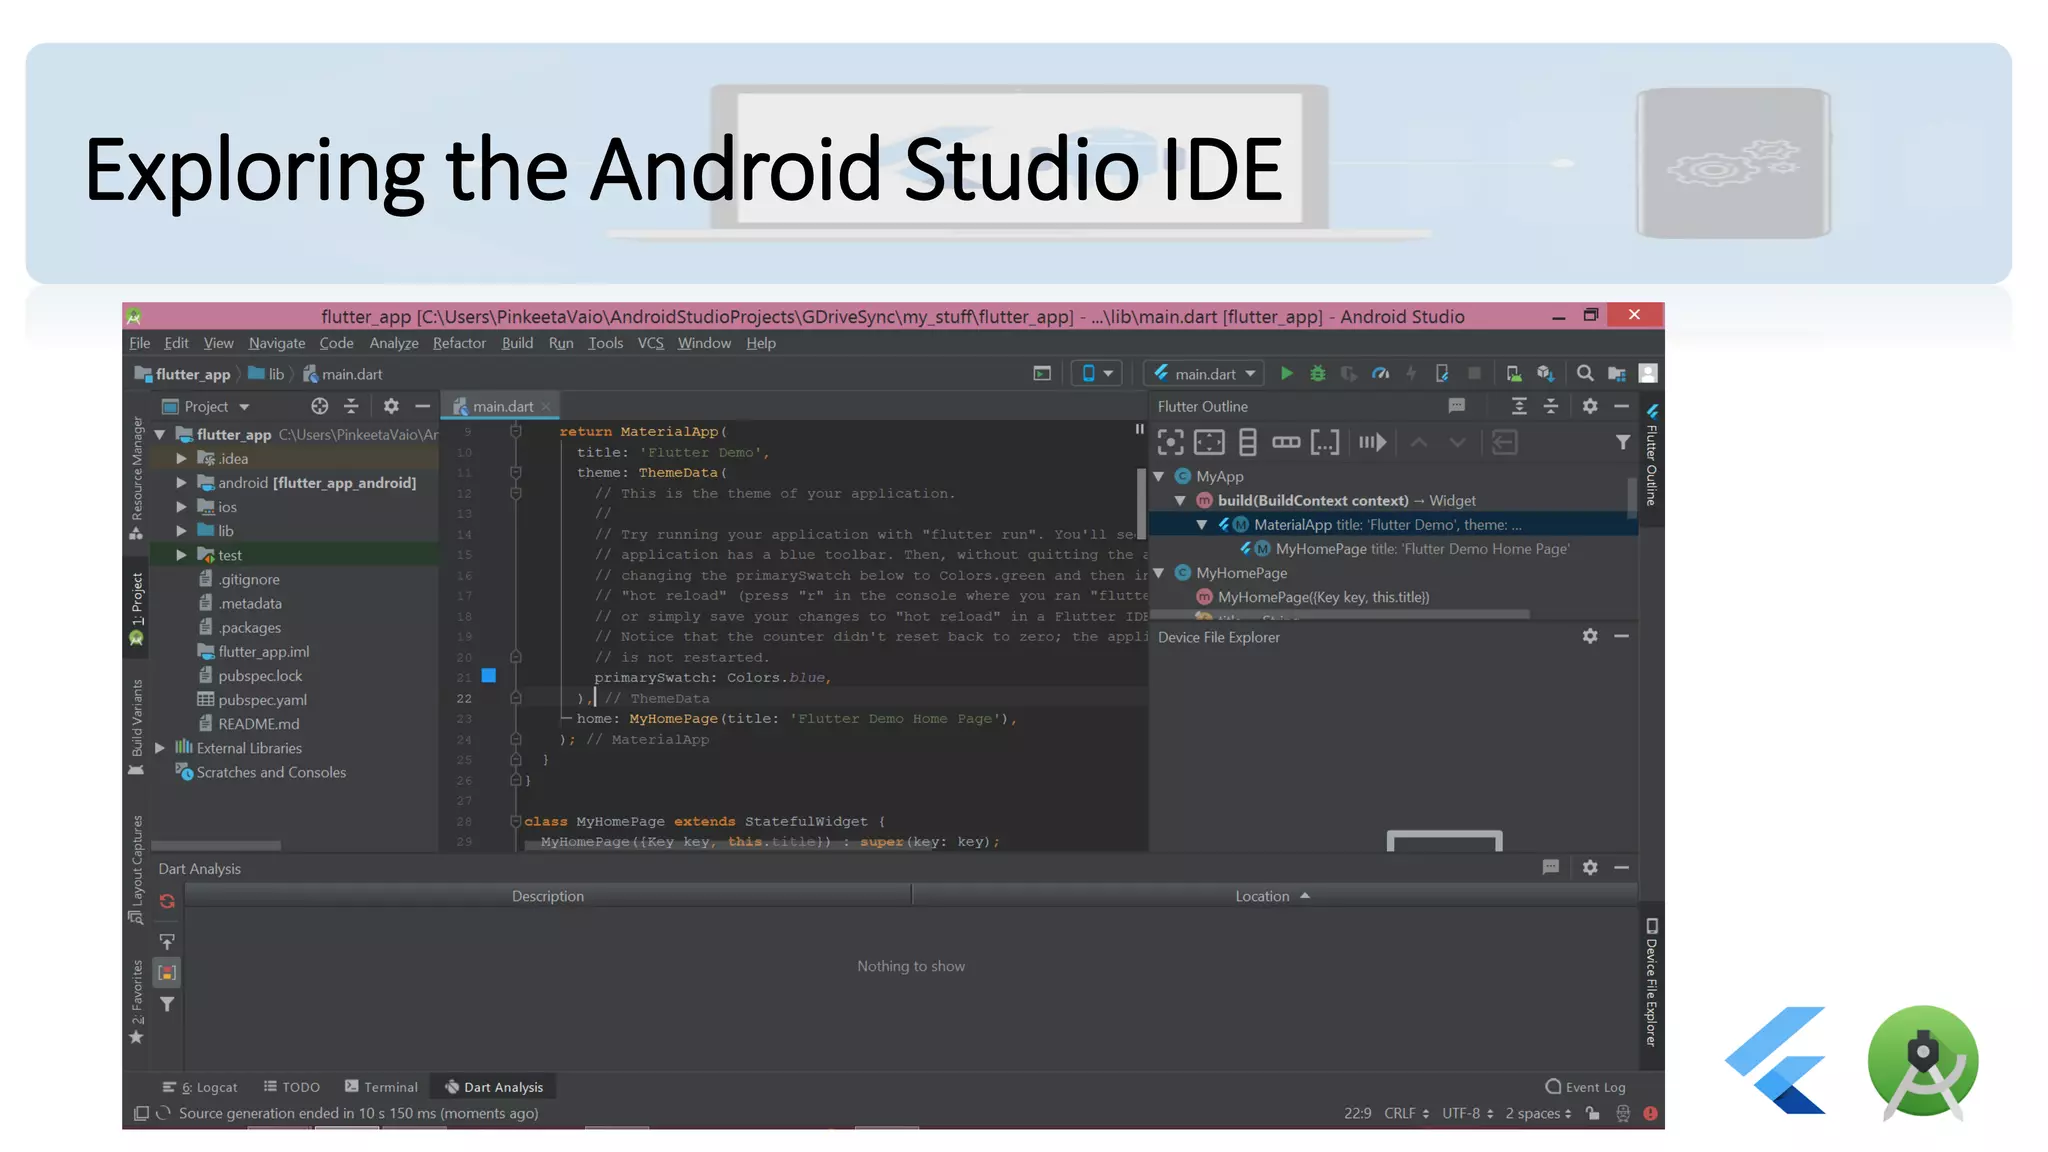
Task: Toggle the Resource Manager side tab
Action: 137,479
